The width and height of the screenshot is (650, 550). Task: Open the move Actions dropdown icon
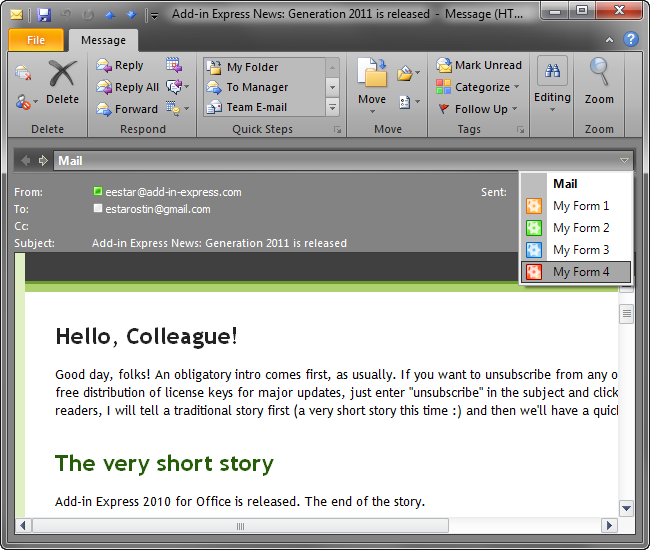pos(408,102)
